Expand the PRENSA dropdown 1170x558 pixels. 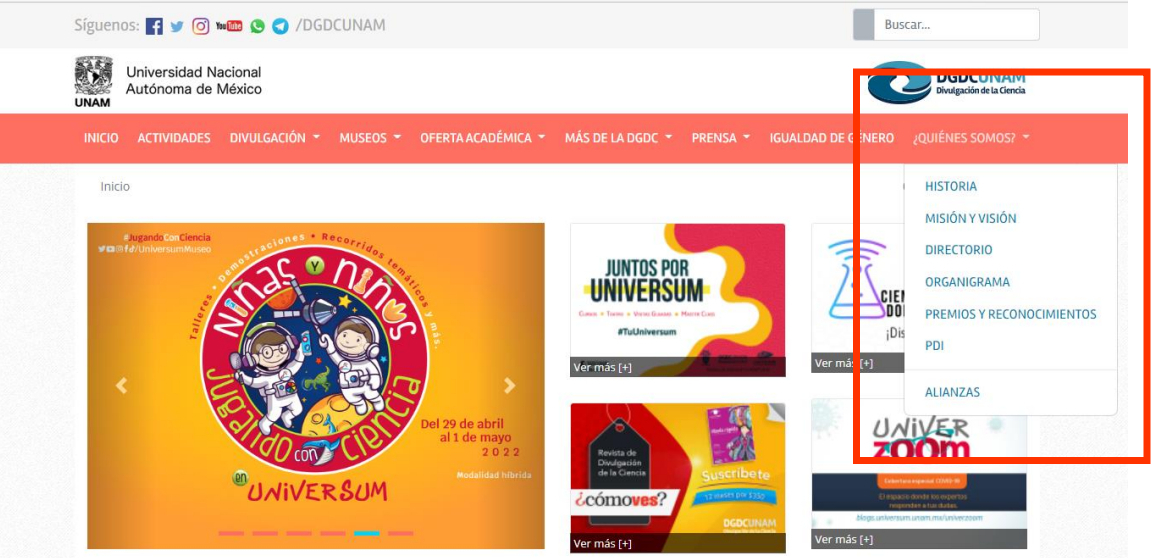coord(721,138)
